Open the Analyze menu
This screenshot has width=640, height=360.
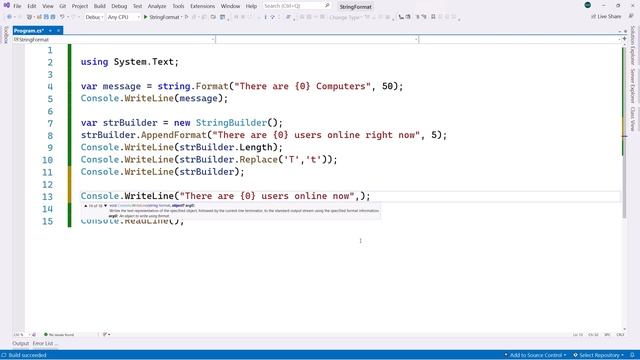(x=157, y=6)
